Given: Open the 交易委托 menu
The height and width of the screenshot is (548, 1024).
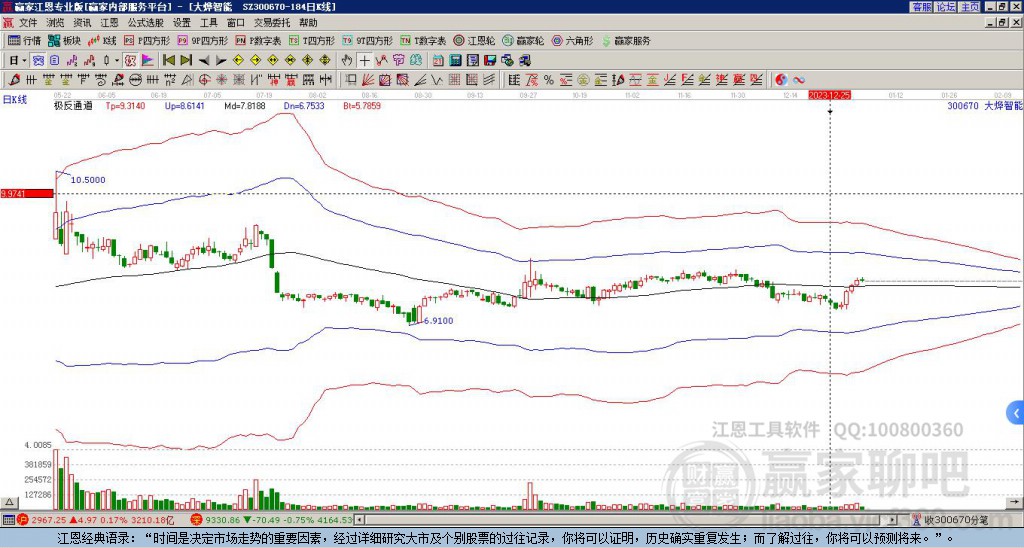Looking at the screenshot, I should point(272,23).
